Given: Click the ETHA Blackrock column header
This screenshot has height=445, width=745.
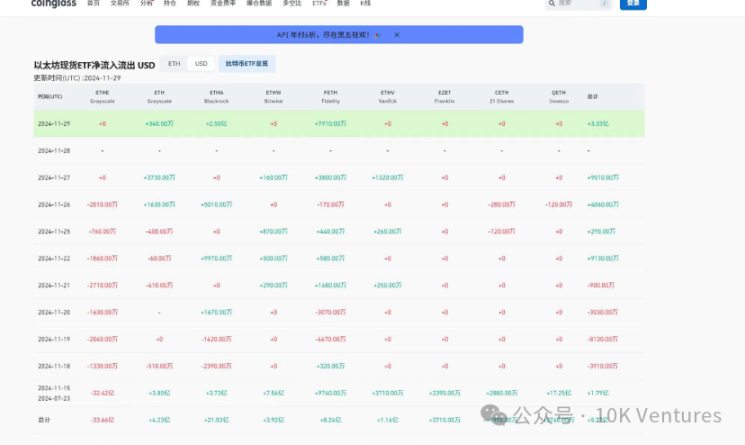Looking at the screenshot, I should 216,98.
